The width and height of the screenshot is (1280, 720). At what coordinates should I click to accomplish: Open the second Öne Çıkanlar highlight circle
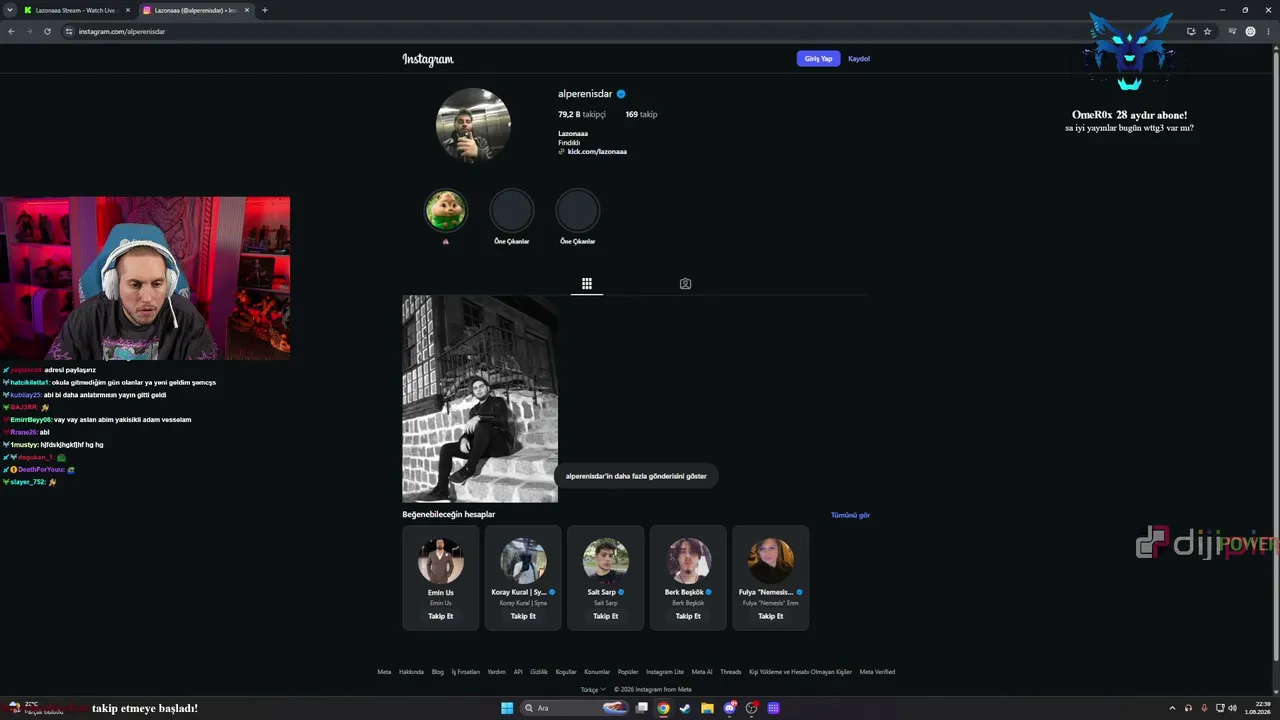(577, 211)
